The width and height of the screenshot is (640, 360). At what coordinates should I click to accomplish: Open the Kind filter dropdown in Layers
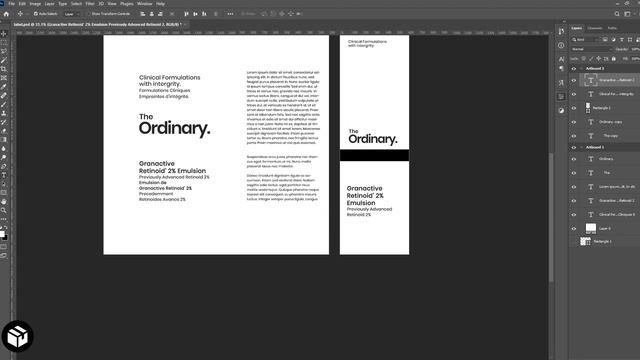click(584, 40)
